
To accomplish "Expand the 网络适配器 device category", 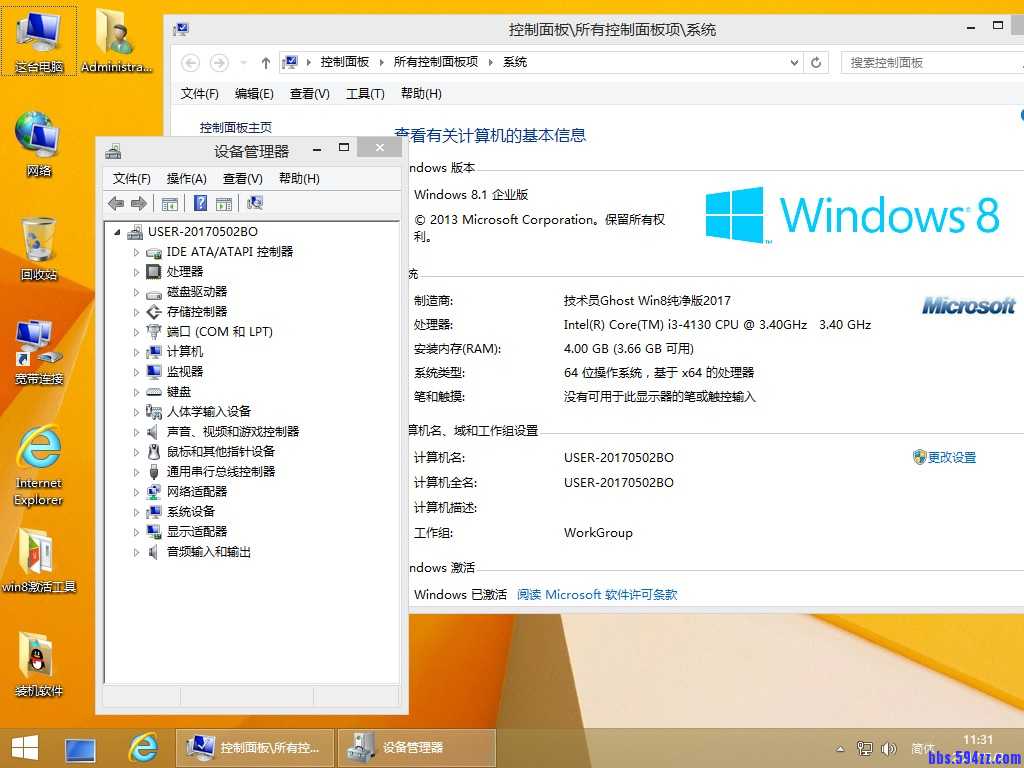I will (135, 491).
